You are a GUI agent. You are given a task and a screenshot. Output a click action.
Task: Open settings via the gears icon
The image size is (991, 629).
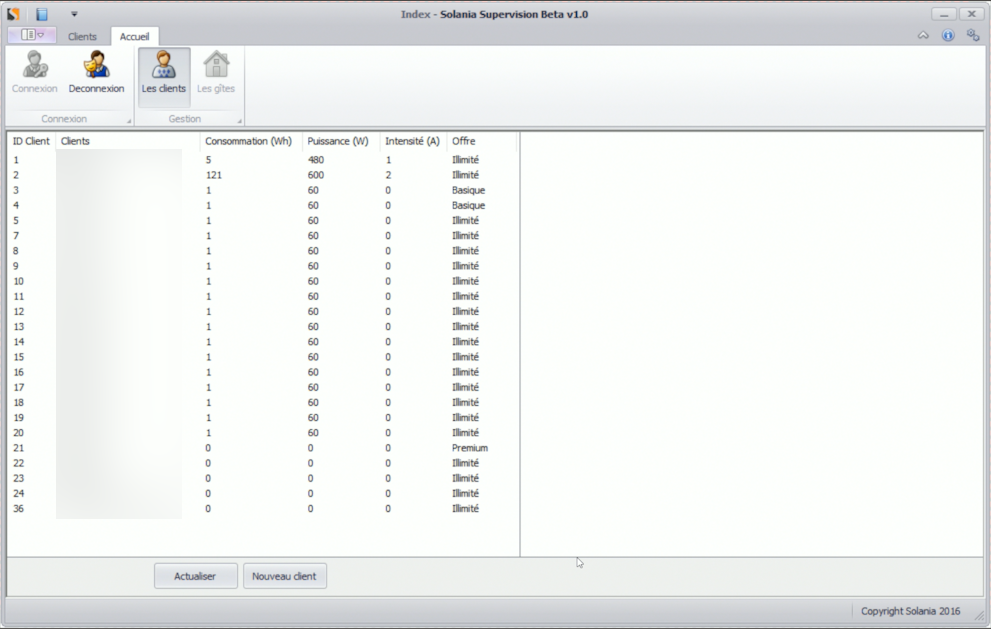pos(972,36)
